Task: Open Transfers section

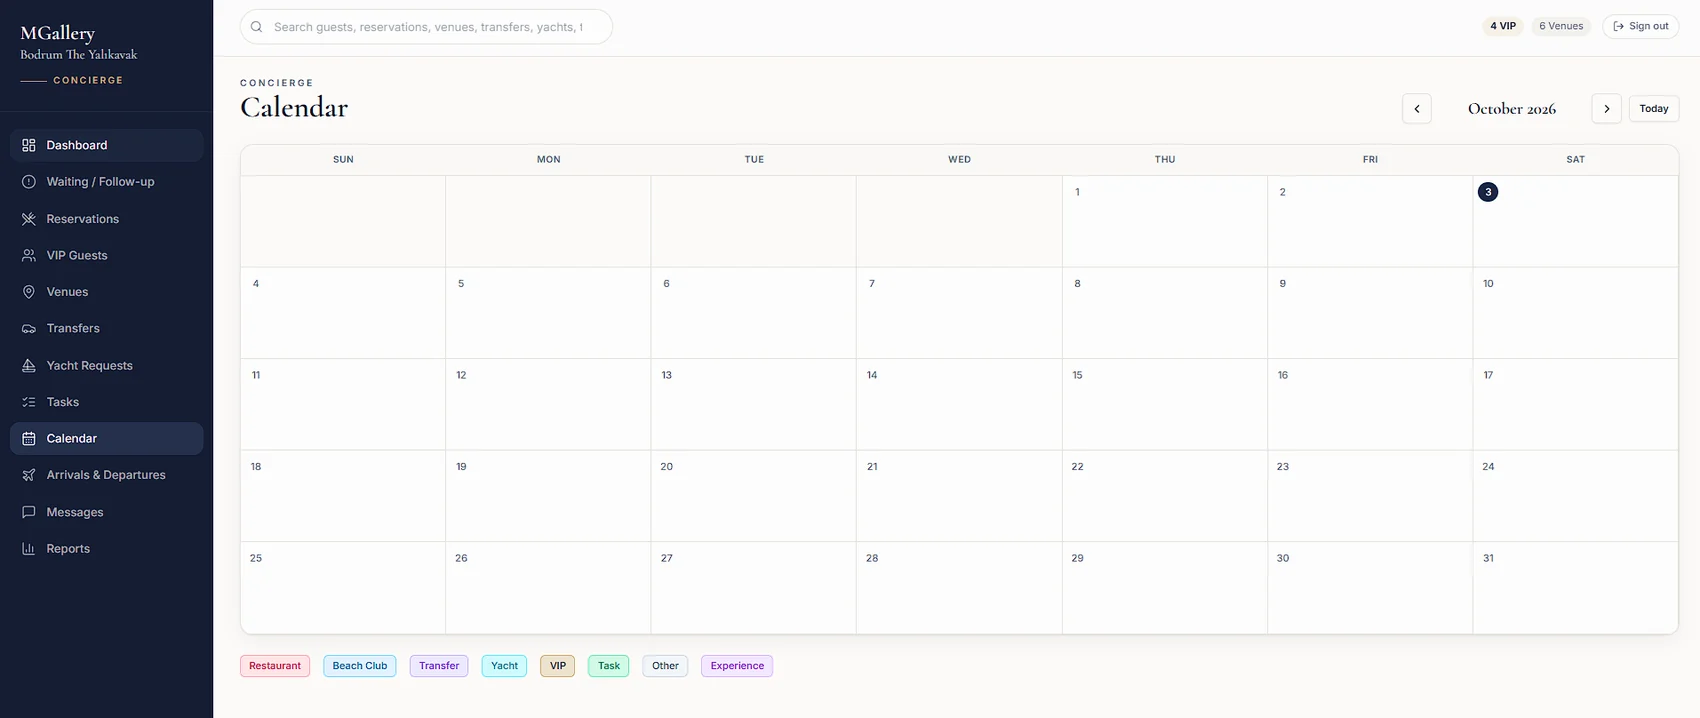Action: point(107,328)
